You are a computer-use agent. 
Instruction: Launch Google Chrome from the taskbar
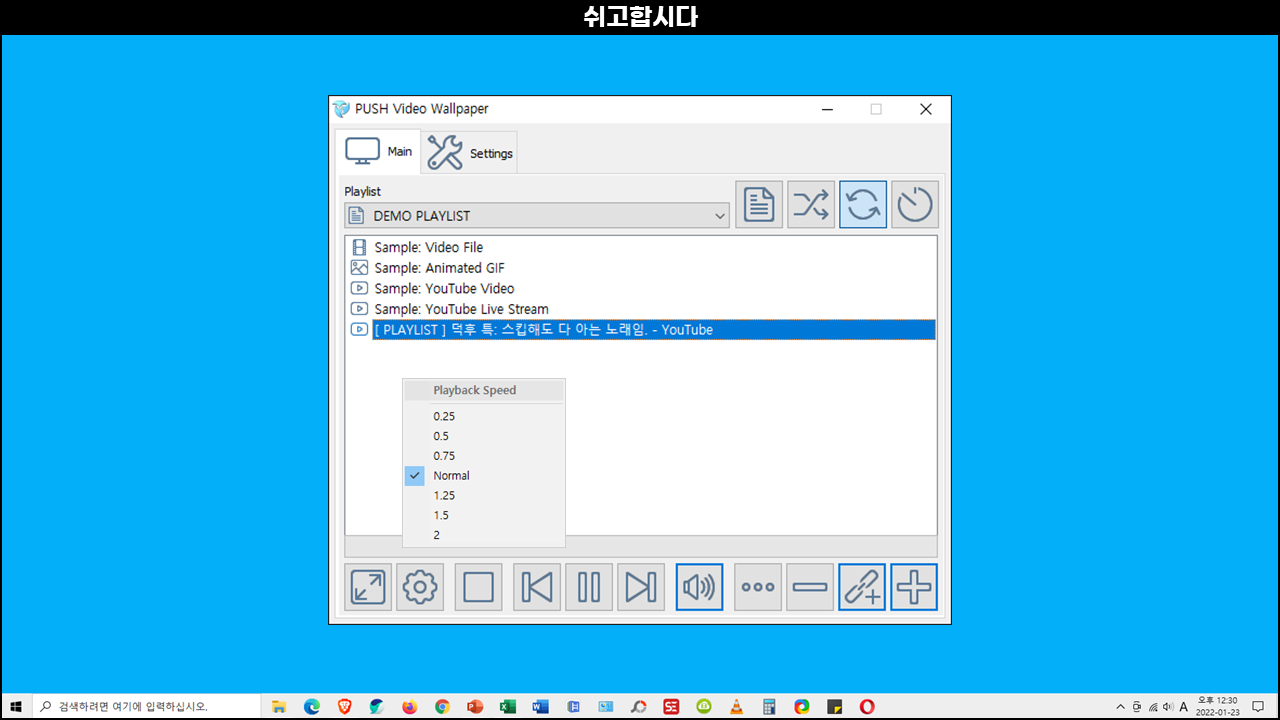[442, 706]
